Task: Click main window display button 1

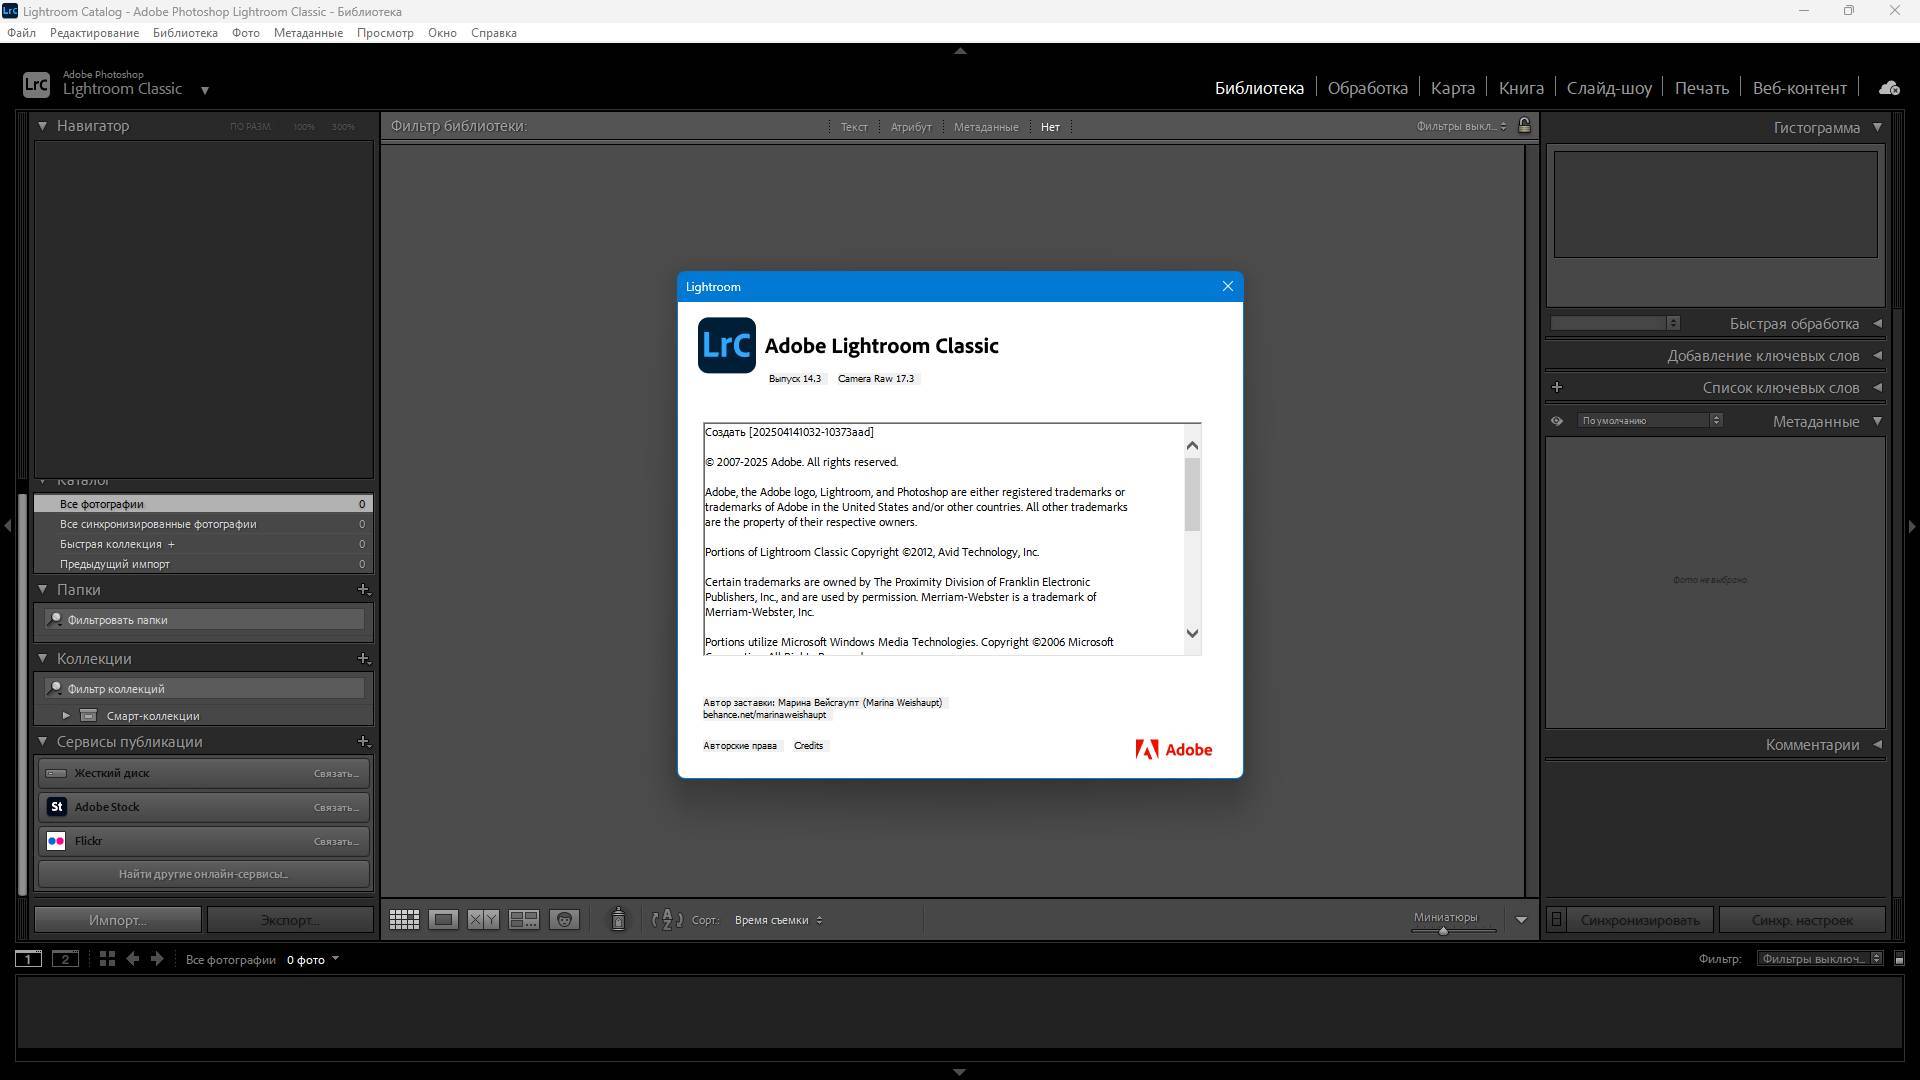Action: click(x=28, y=959)
